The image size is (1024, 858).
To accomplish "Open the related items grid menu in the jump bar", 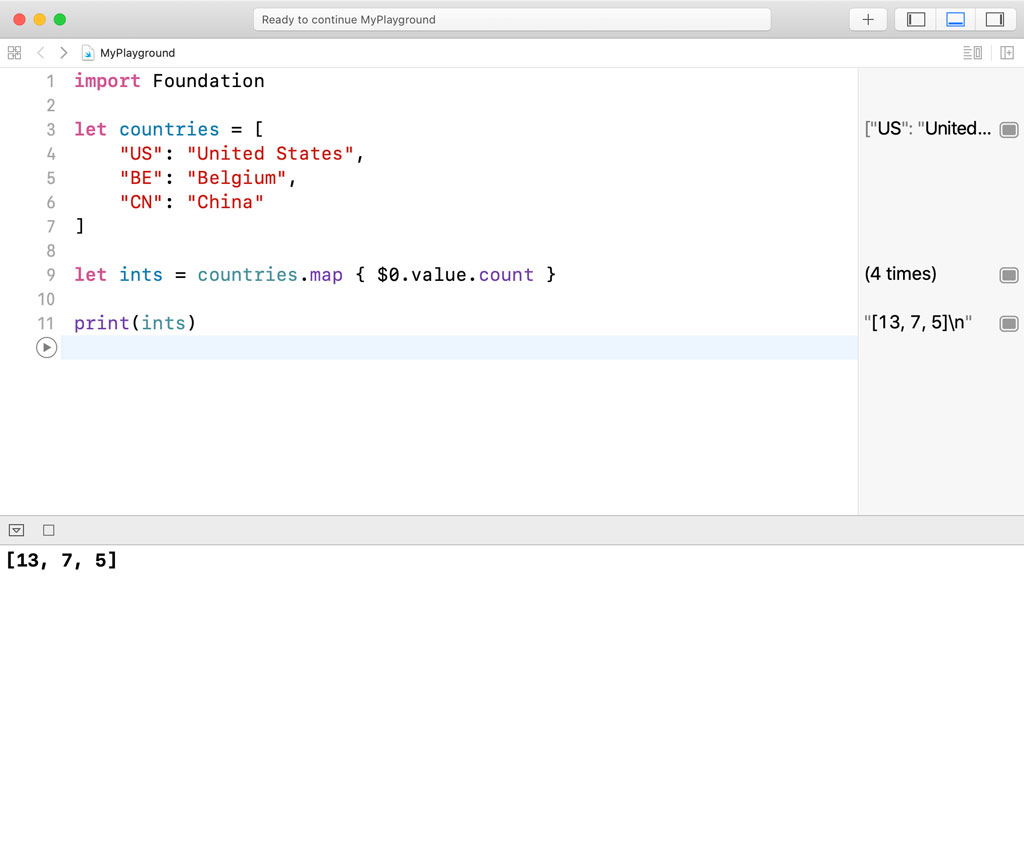I will [x=14, y=52].
